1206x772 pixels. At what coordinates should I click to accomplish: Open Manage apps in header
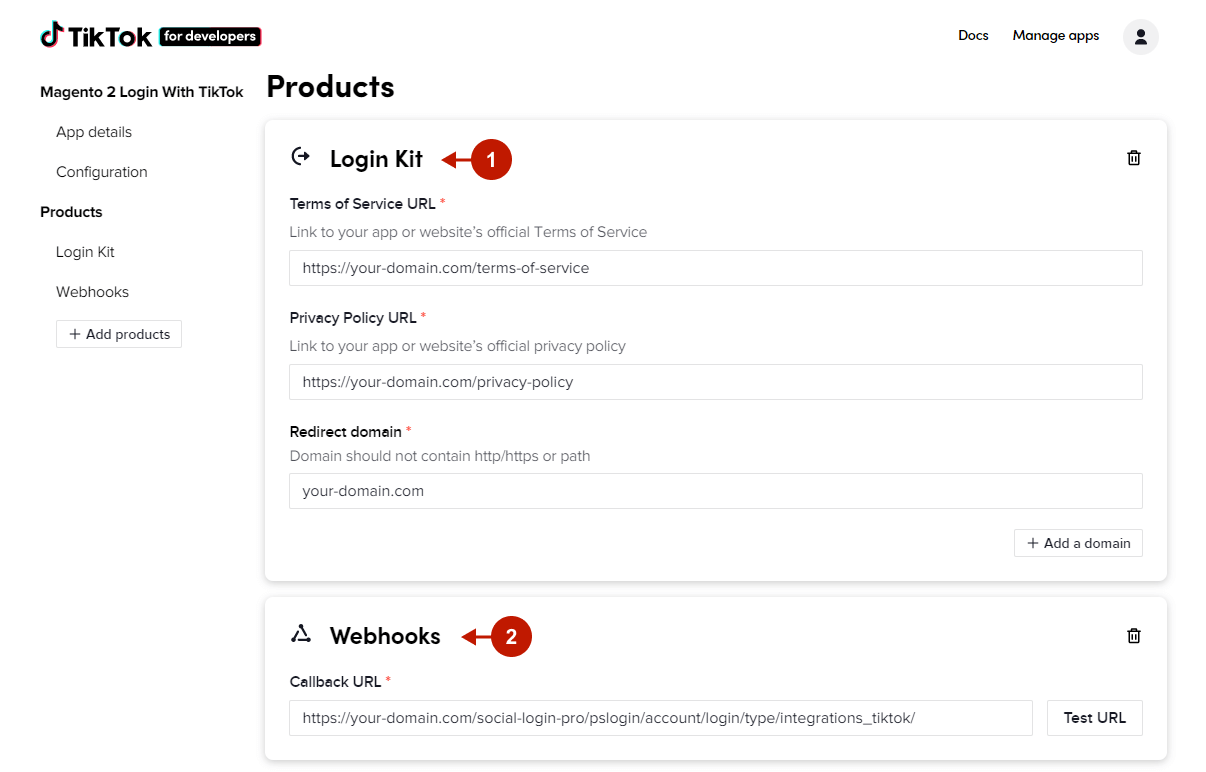coord(1056,35)
